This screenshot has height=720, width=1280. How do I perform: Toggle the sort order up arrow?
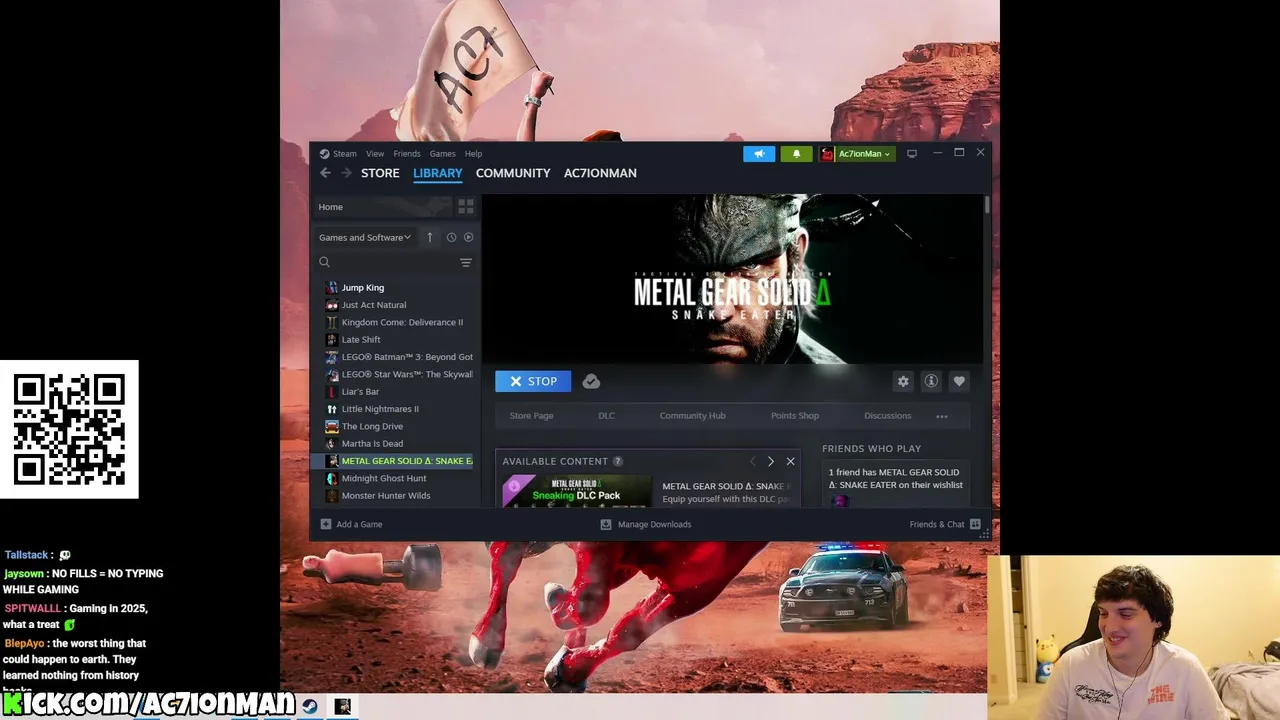430,237
